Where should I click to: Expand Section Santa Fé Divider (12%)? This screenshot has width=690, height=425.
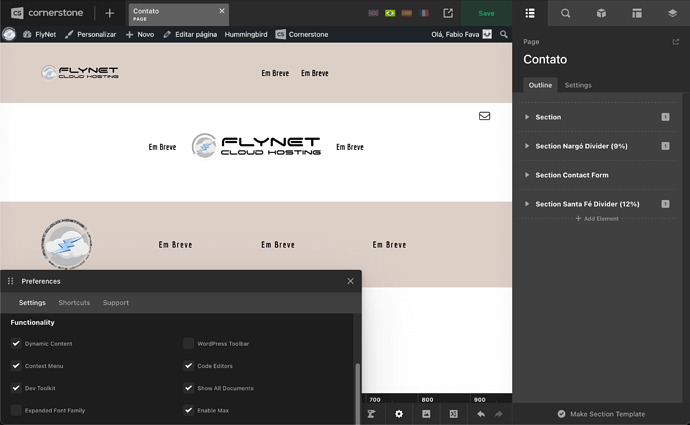[x=527, y=204]
